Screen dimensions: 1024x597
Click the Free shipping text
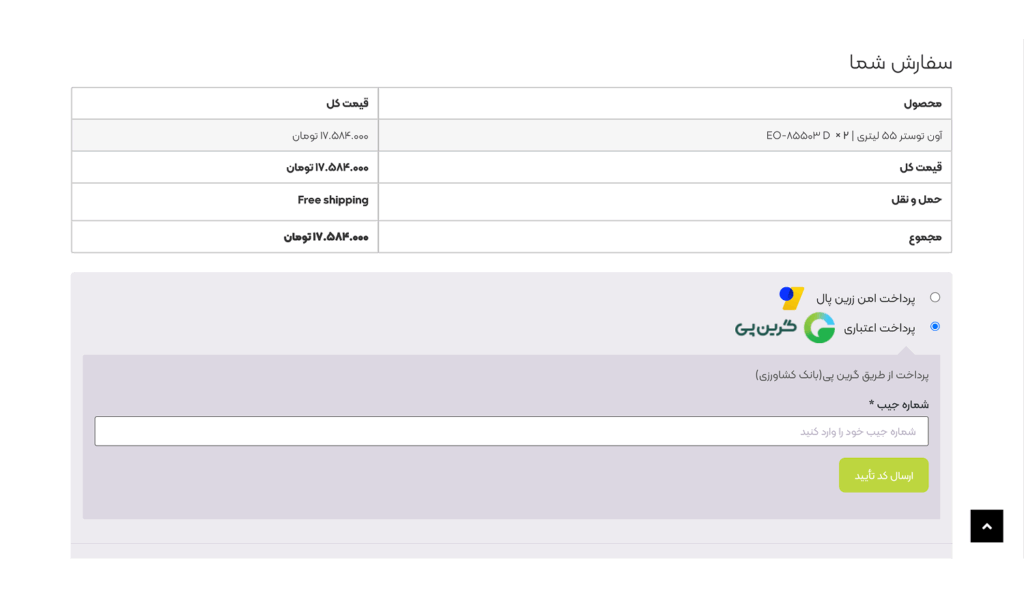(333, 200)
